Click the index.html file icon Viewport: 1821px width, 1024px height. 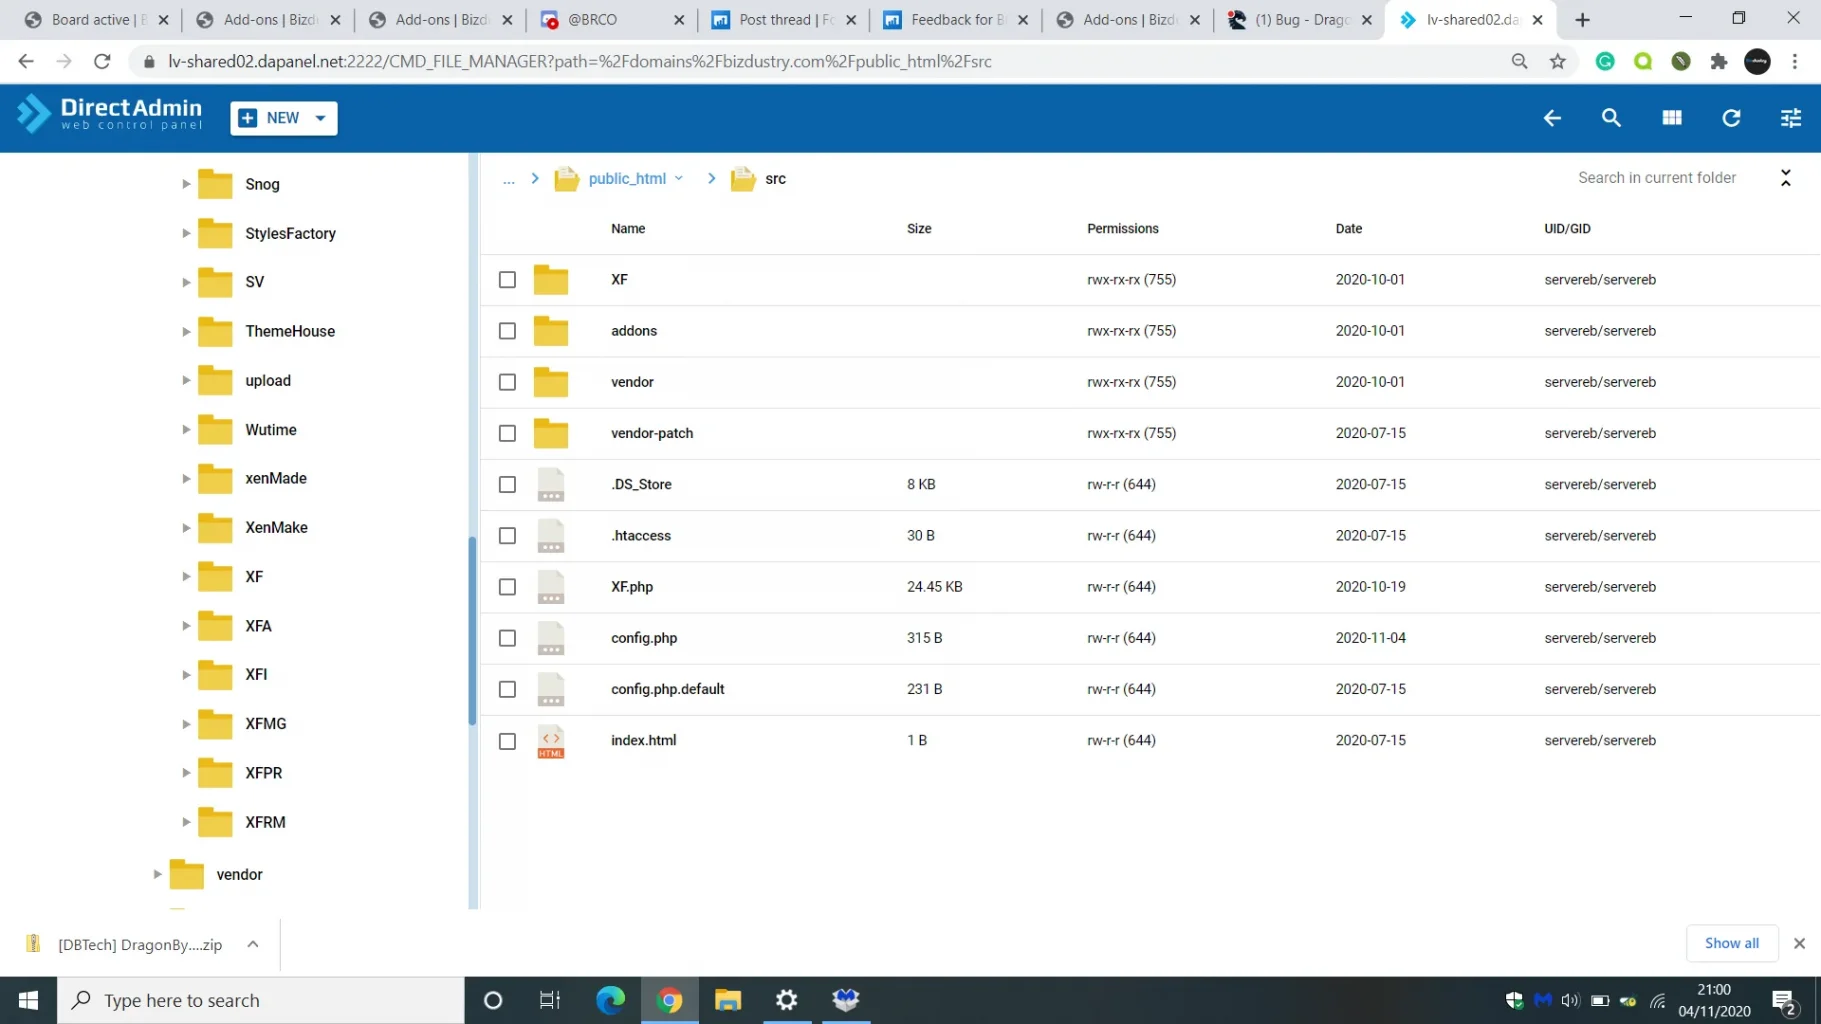[551, 741]
